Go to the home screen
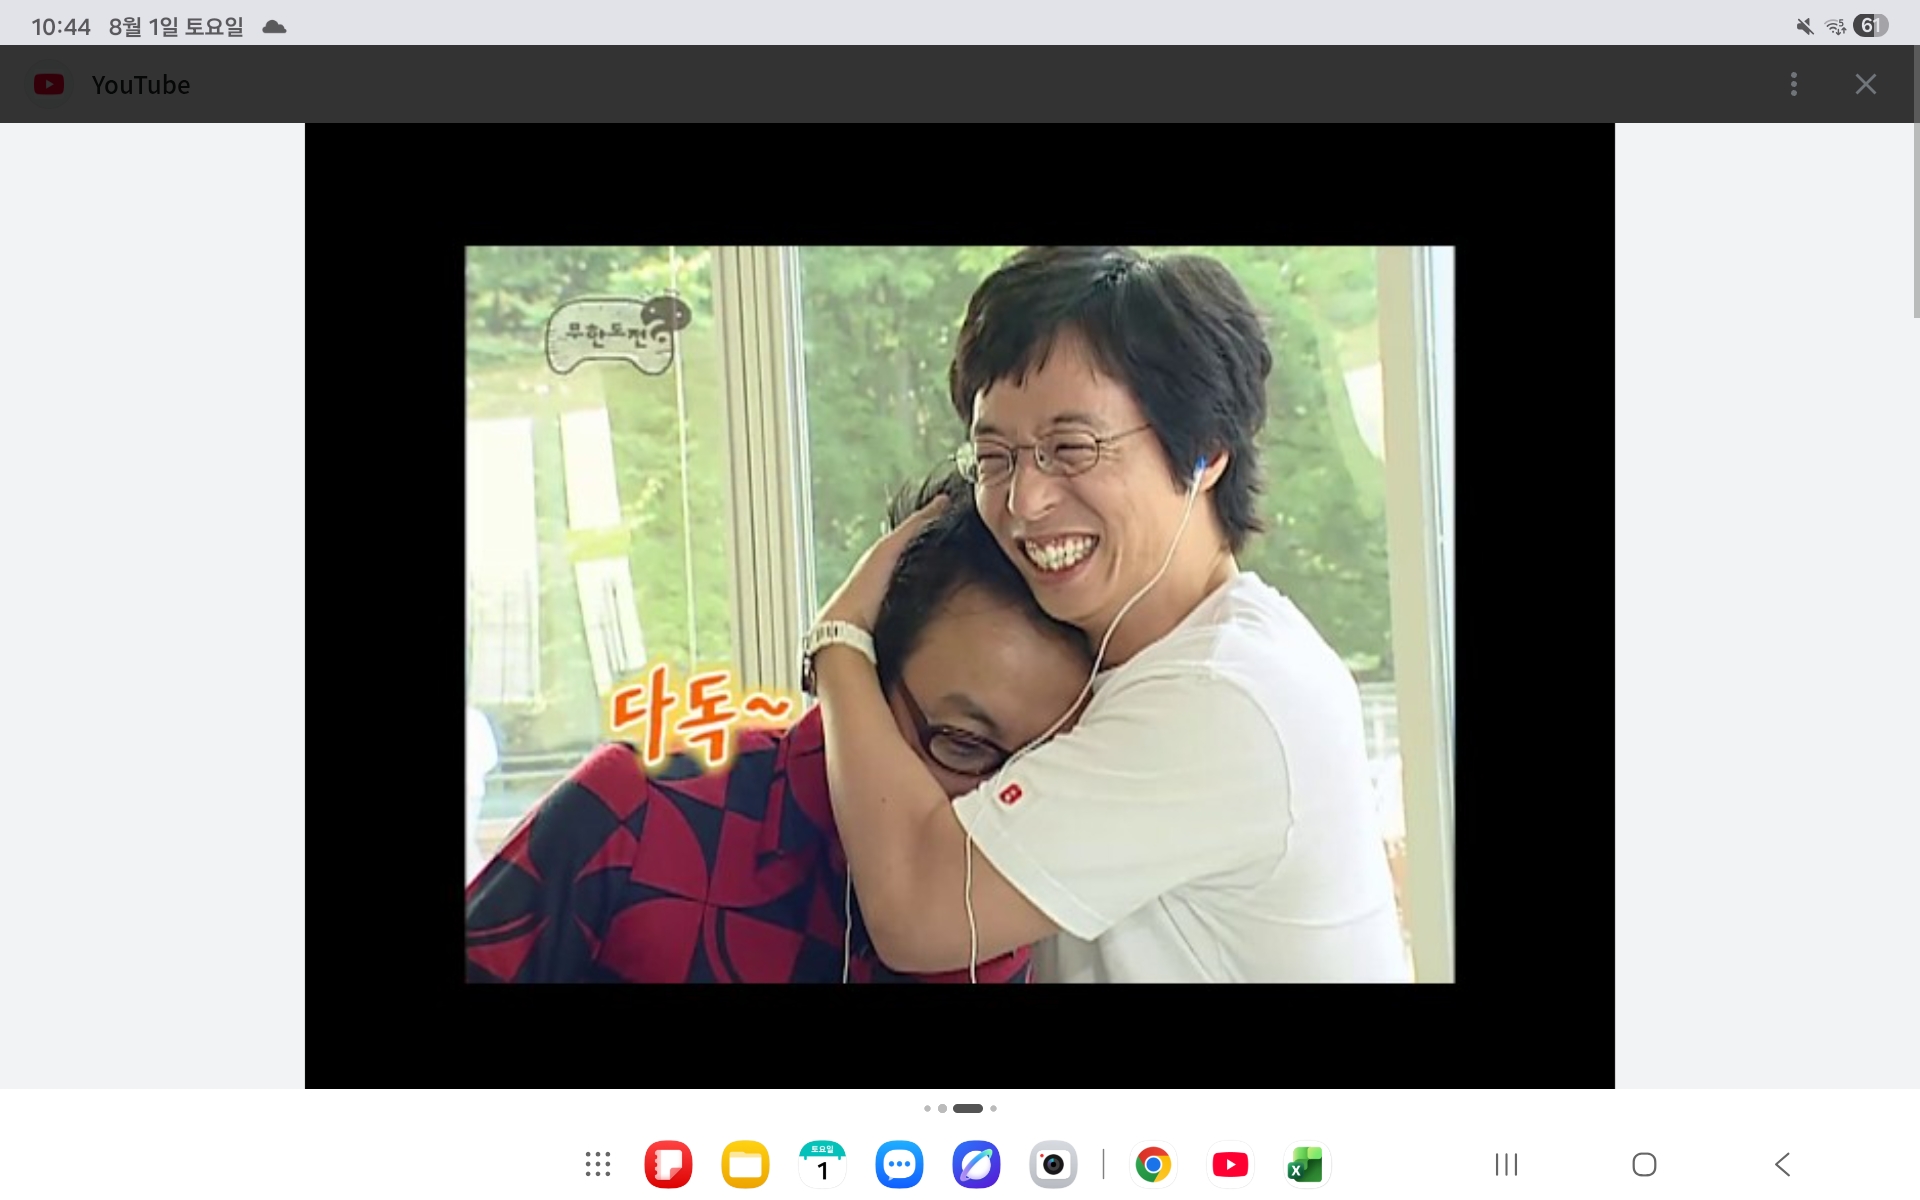Viewport: 1920px width, 1200px height. [x=1644, y=1164]
